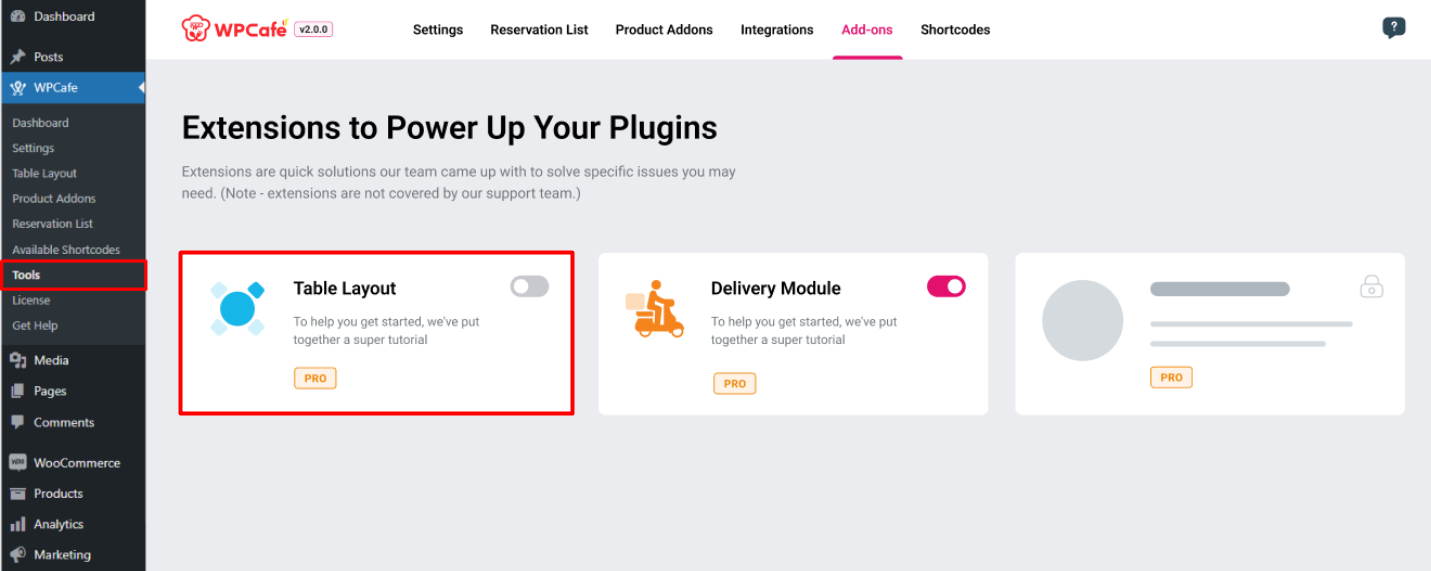The height and width of the screenshot is (571, 1431).
Task: Open Posts in the admin sidebar
Action: click(x=48, y=57)
